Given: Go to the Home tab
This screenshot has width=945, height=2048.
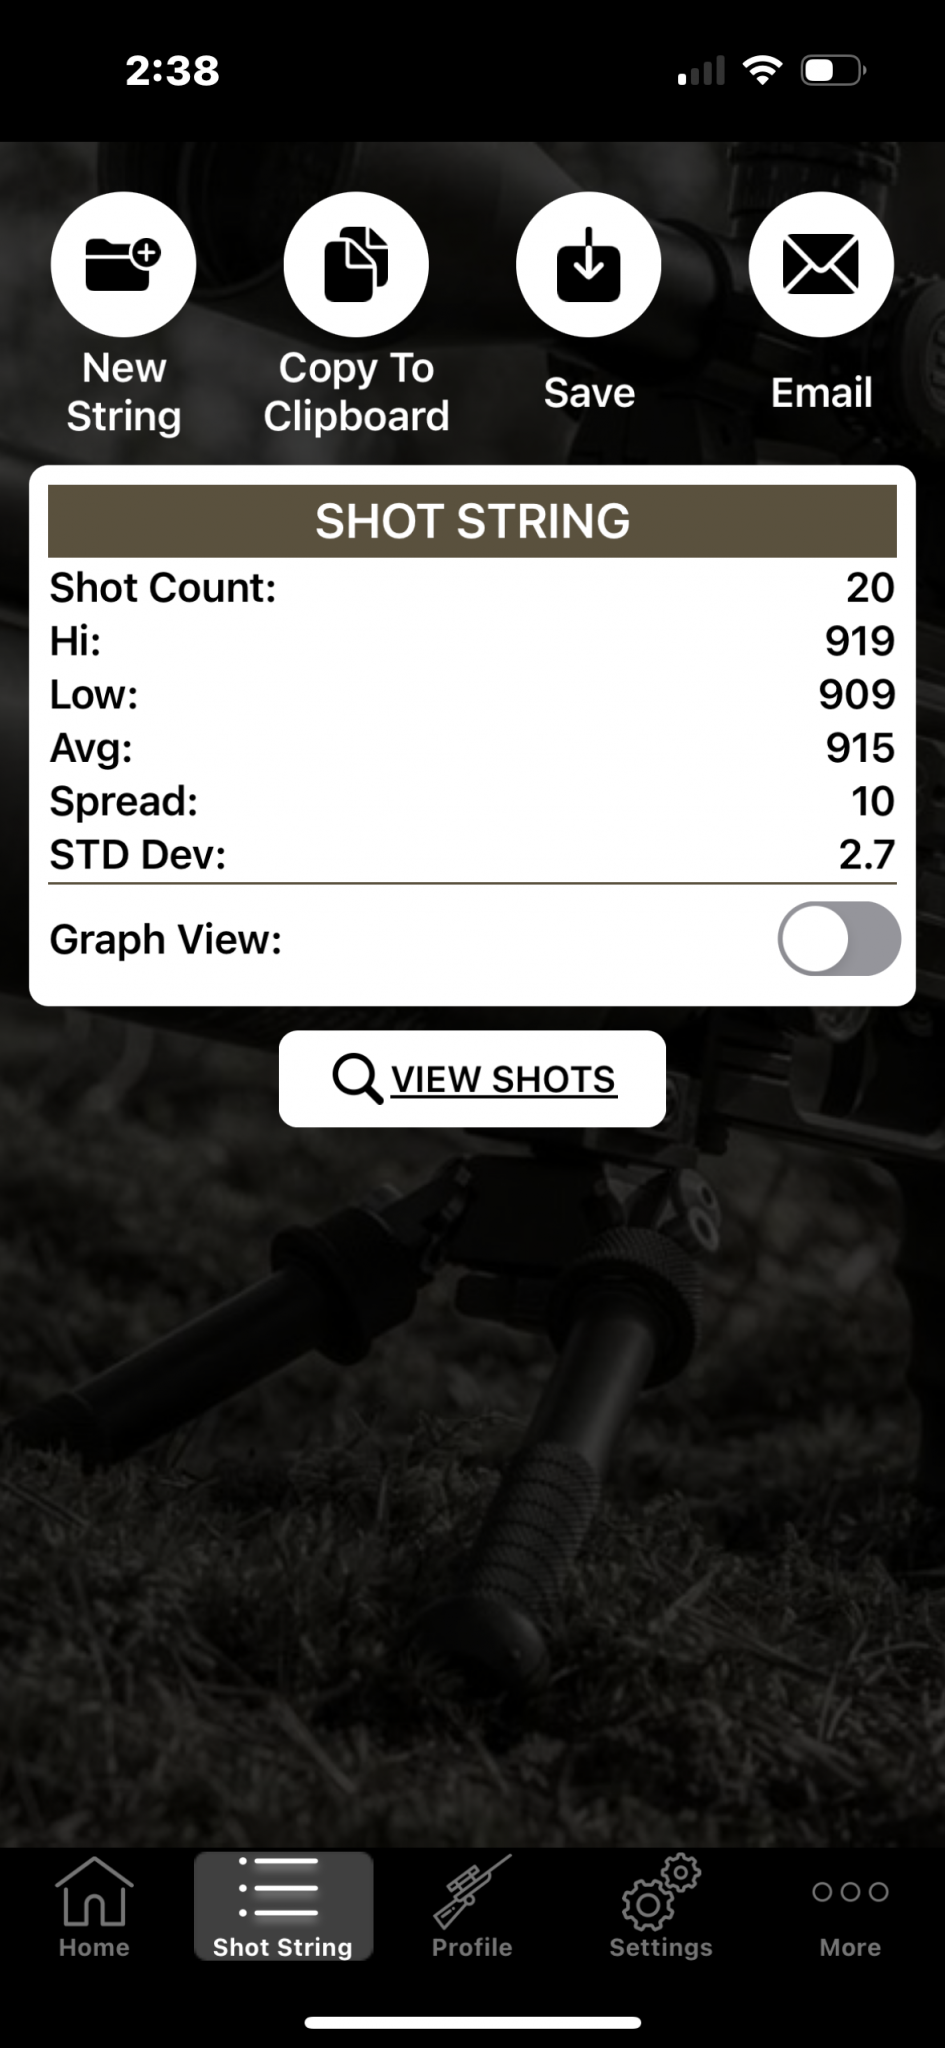Looking at the screenshot, I should [x=94, y=1908].
